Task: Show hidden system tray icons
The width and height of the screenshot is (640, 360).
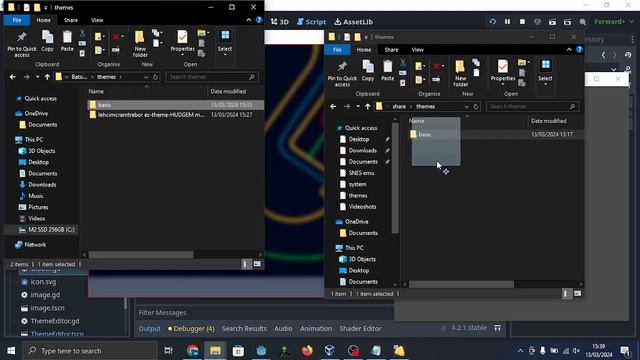Action: pos(520,351)
